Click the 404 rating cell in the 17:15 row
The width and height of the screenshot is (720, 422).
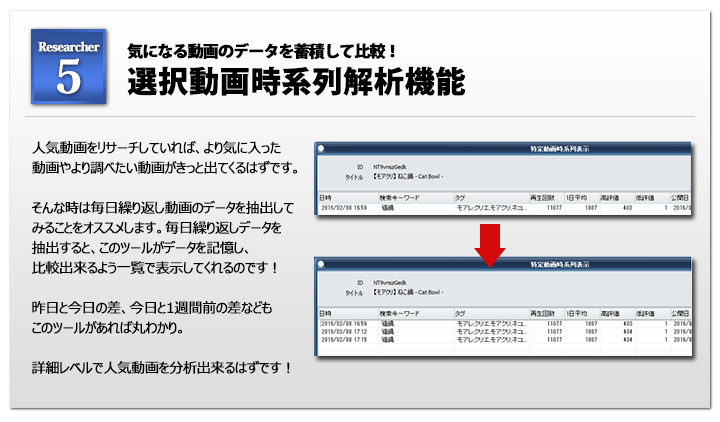627,340
